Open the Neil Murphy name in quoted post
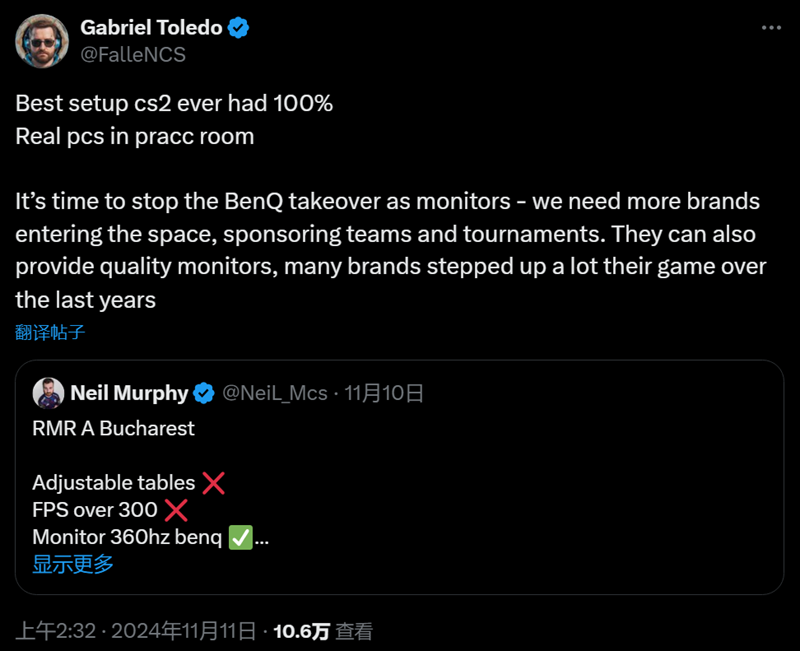Viewport: 800px width, 651px height. (130, 393)
